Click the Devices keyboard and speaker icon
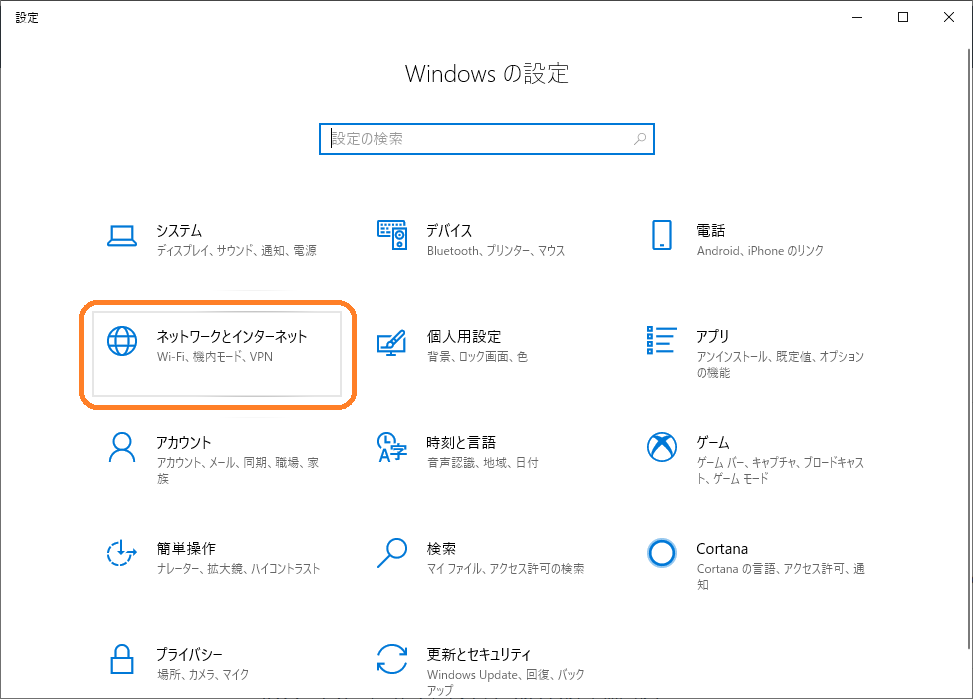Screen dimensions: 973x699 point(392,235)
